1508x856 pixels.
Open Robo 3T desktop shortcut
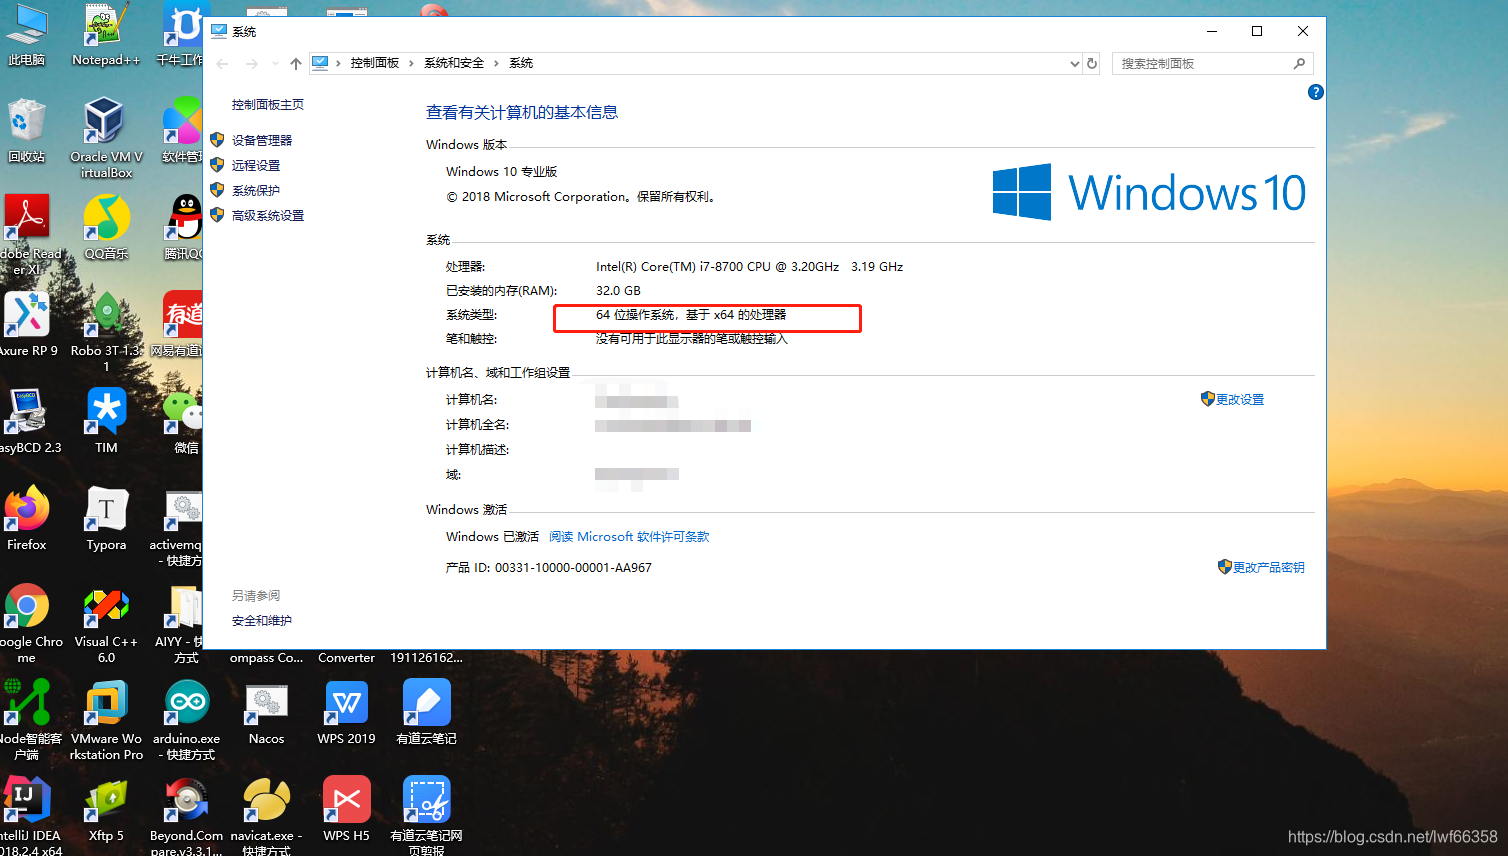pos(106,332)
